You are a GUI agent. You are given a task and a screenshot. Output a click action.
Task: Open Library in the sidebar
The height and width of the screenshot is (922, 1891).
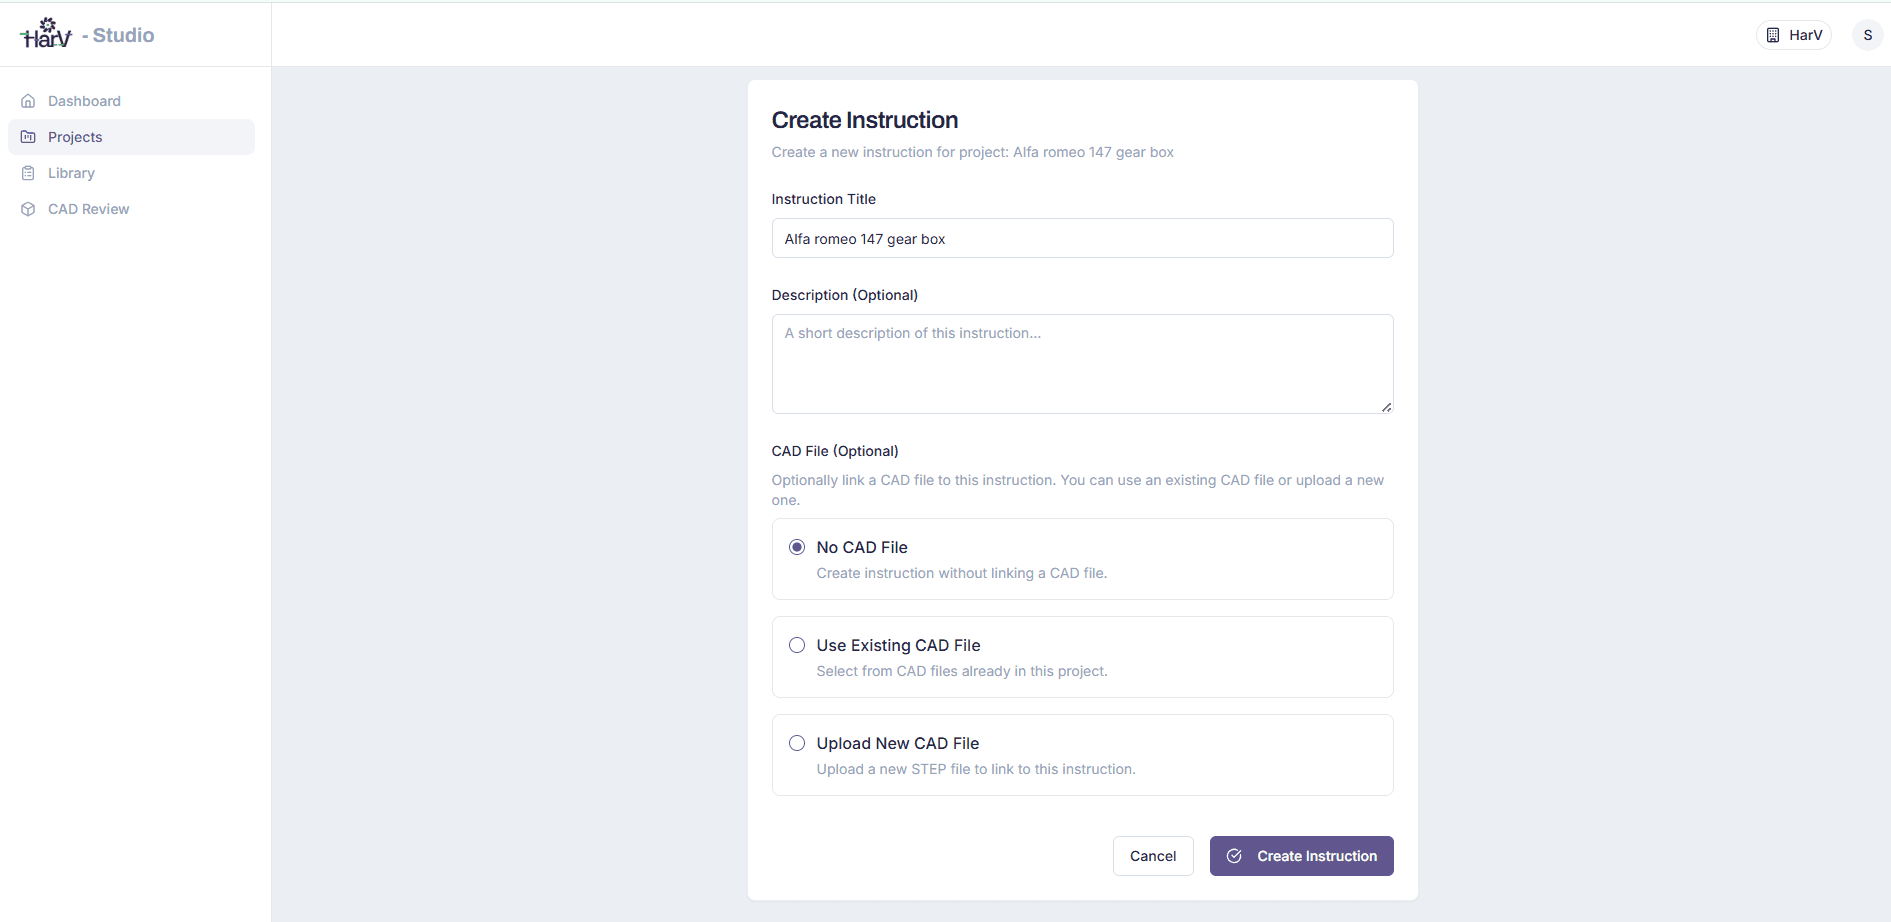click(131, 173)
